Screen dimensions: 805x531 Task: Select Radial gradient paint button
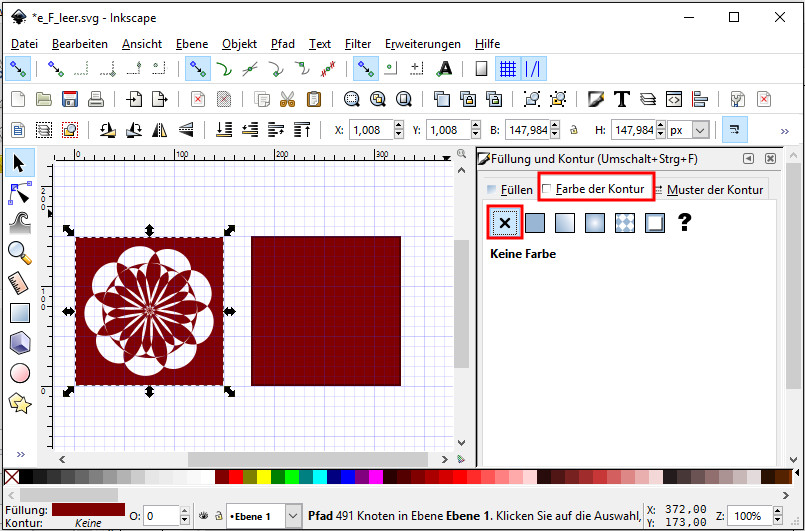tap(595, 222)
